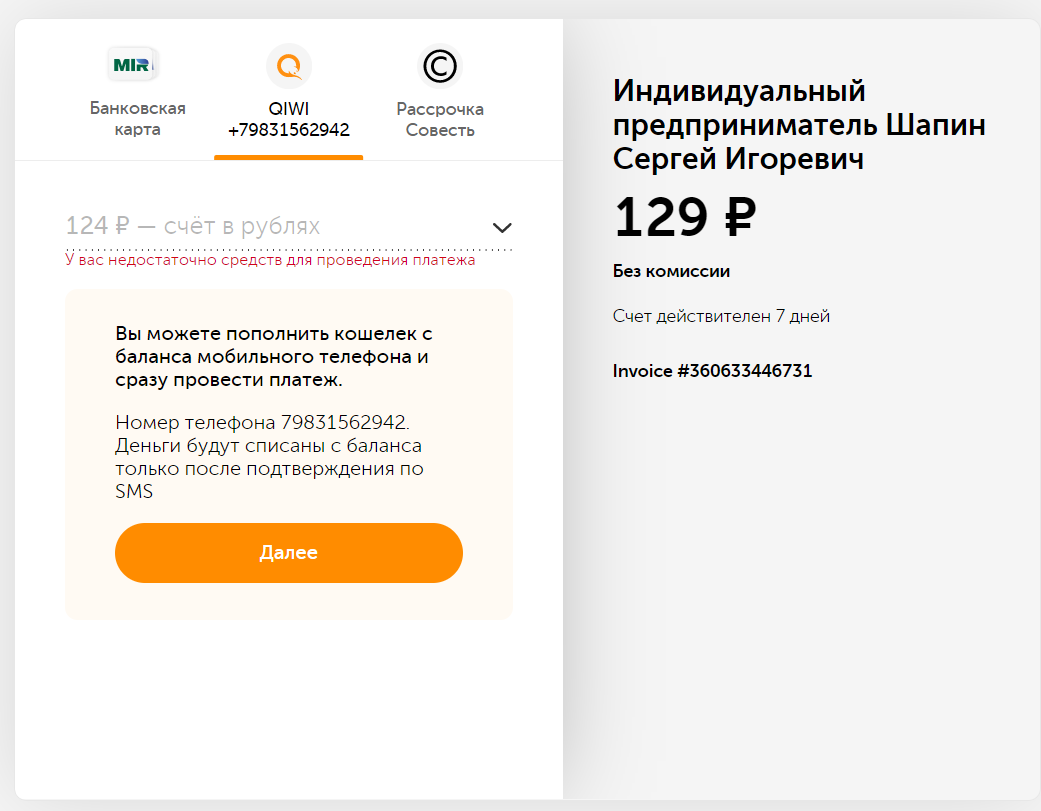Open the Рассрочка Совесть tab
The image size is (1041, 811).
[x=440, y=93]
